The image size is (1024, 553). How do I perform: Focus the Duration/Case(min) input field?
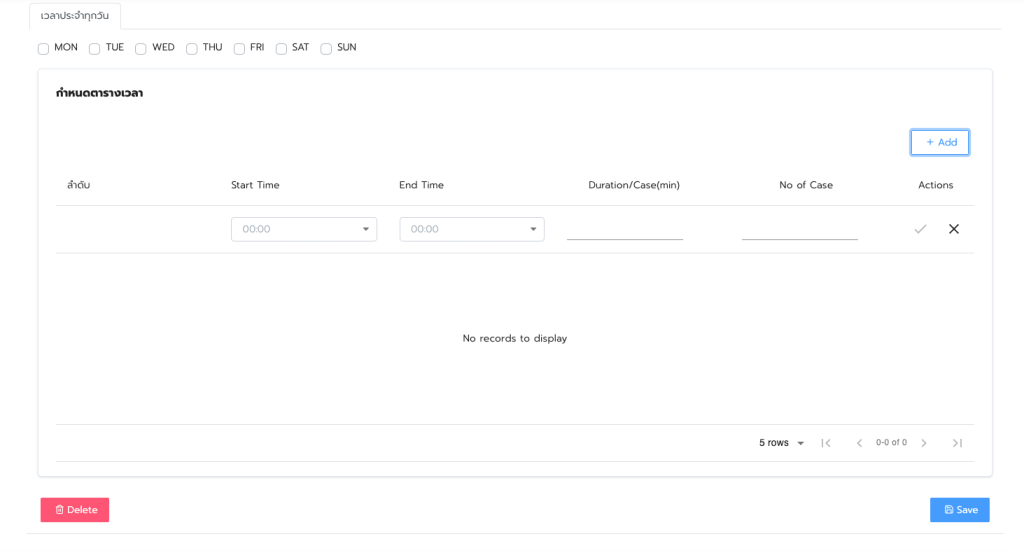tap(624, 229)
